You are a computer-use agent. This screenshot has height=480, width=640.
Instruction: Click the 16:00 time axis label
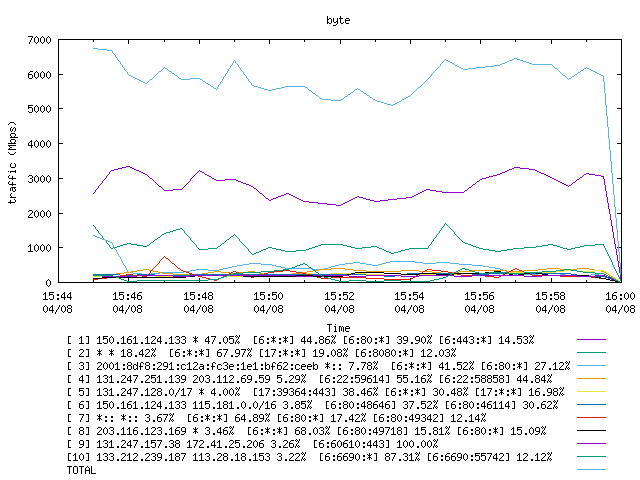pos(620,296)
